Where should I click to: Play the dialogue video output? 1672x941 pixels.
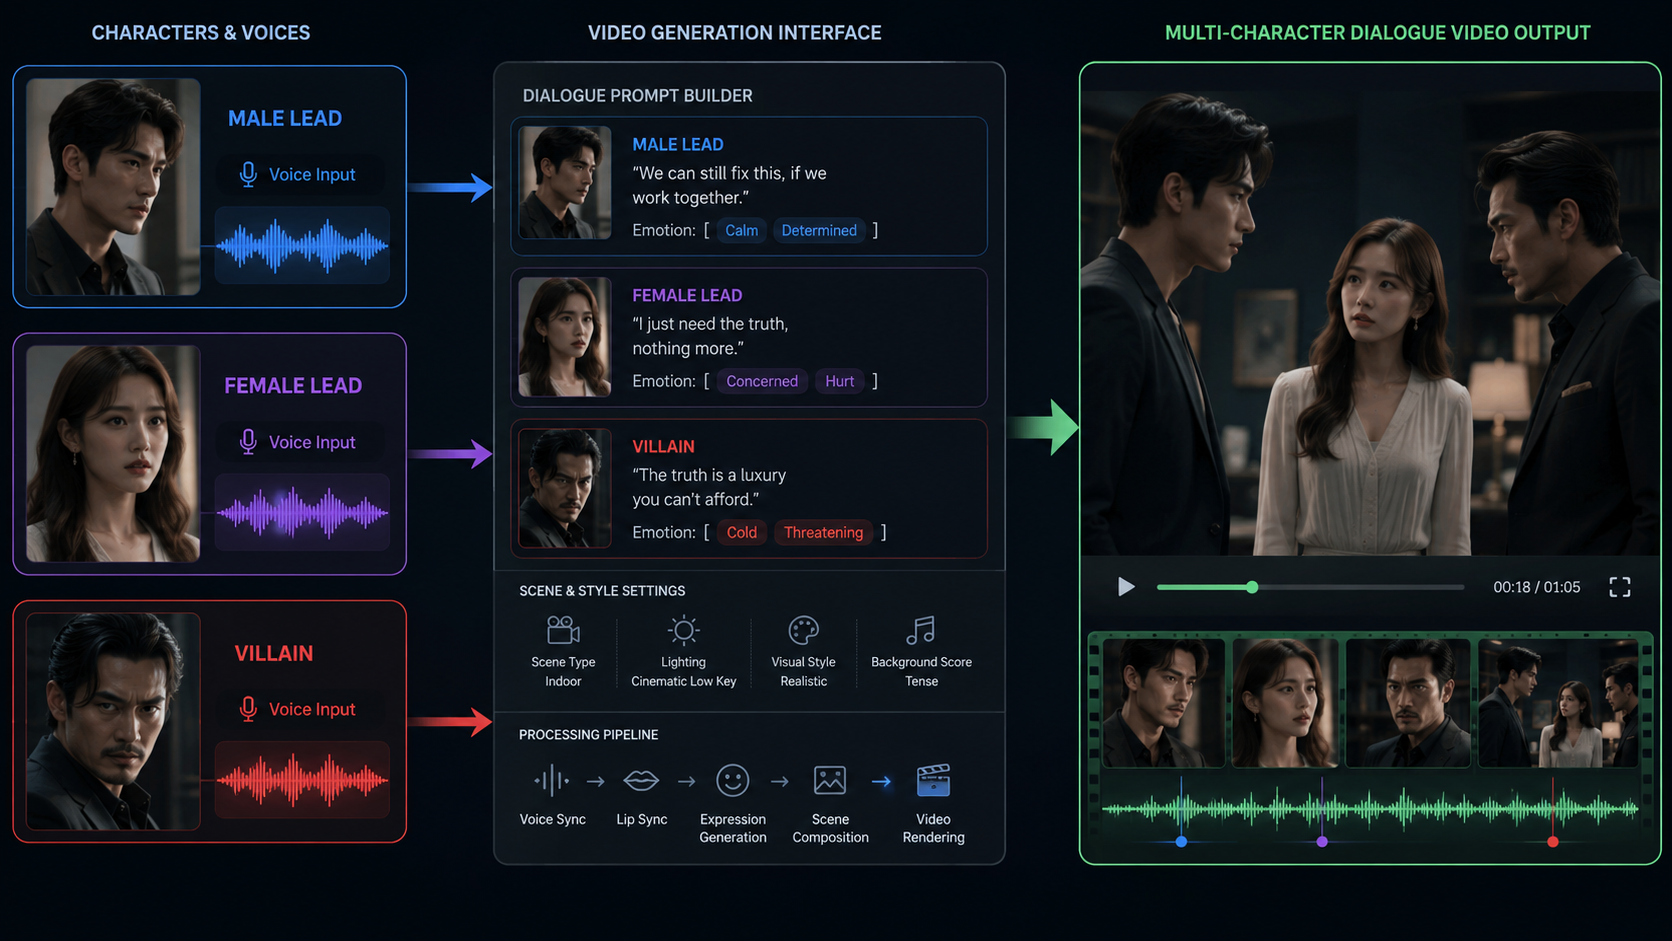point(1126,587)
